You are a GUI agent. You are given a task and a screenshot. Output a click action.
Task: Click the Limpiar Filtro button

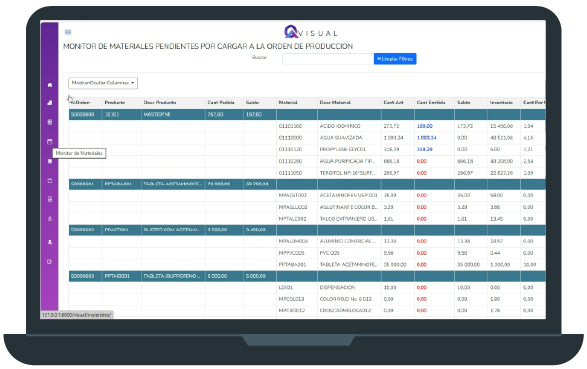395,59
